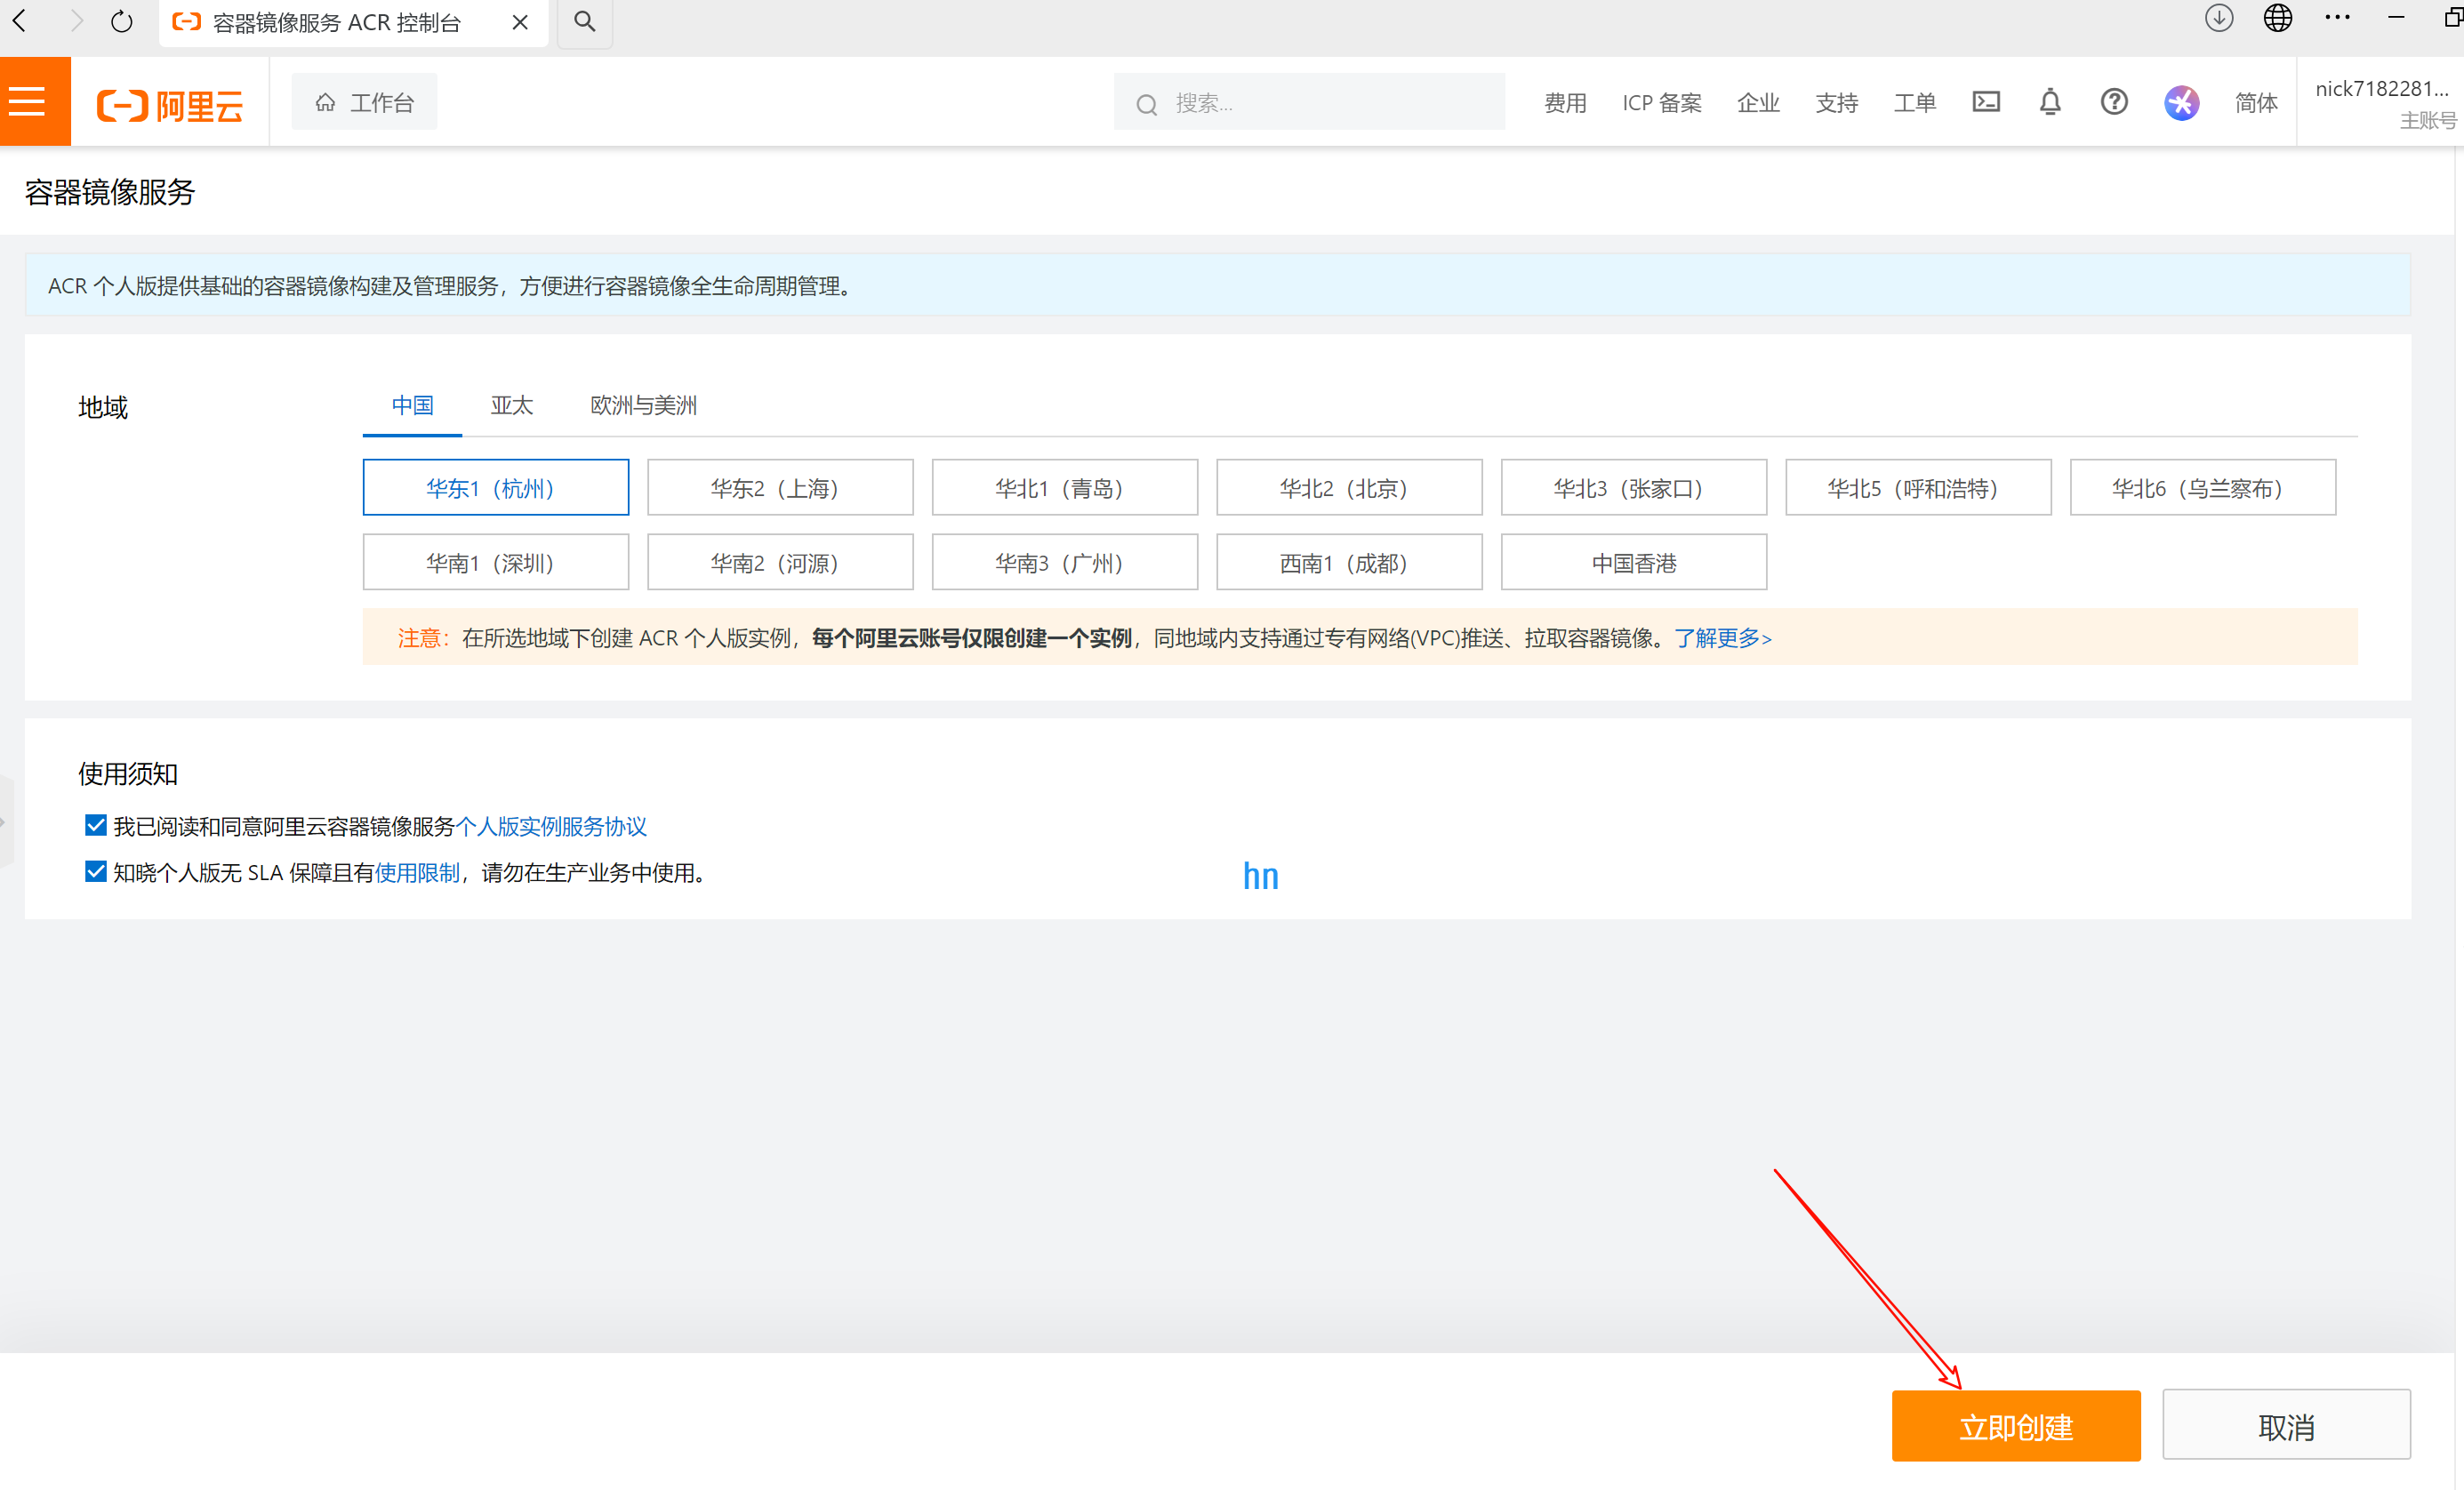The width and height of the screenshot is (2464, 1490).
Task: Open the colorful AI assistant icon
Action: point(2181,102)
